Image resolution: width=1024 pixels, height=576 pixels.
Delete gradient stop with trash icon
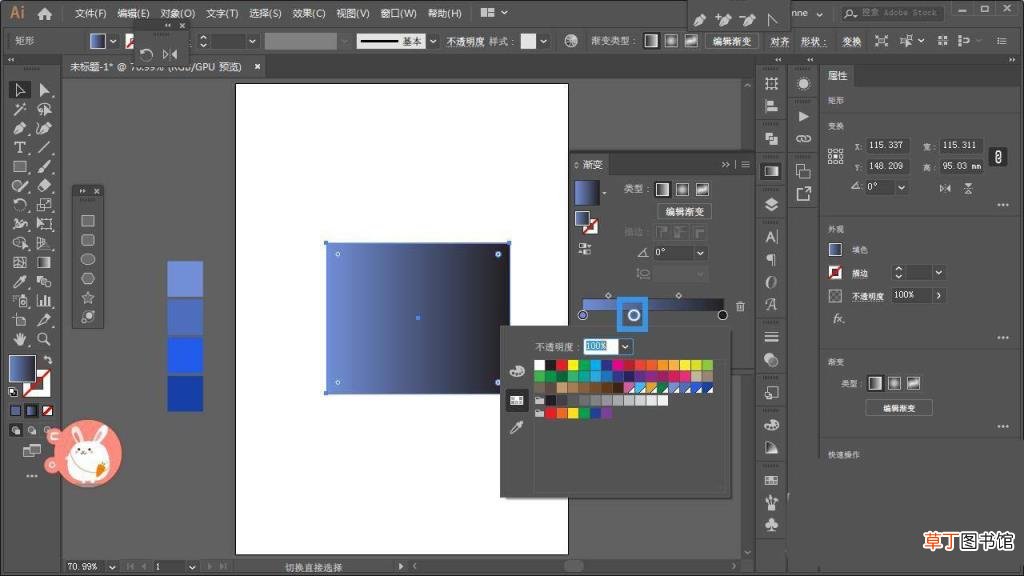740,306
